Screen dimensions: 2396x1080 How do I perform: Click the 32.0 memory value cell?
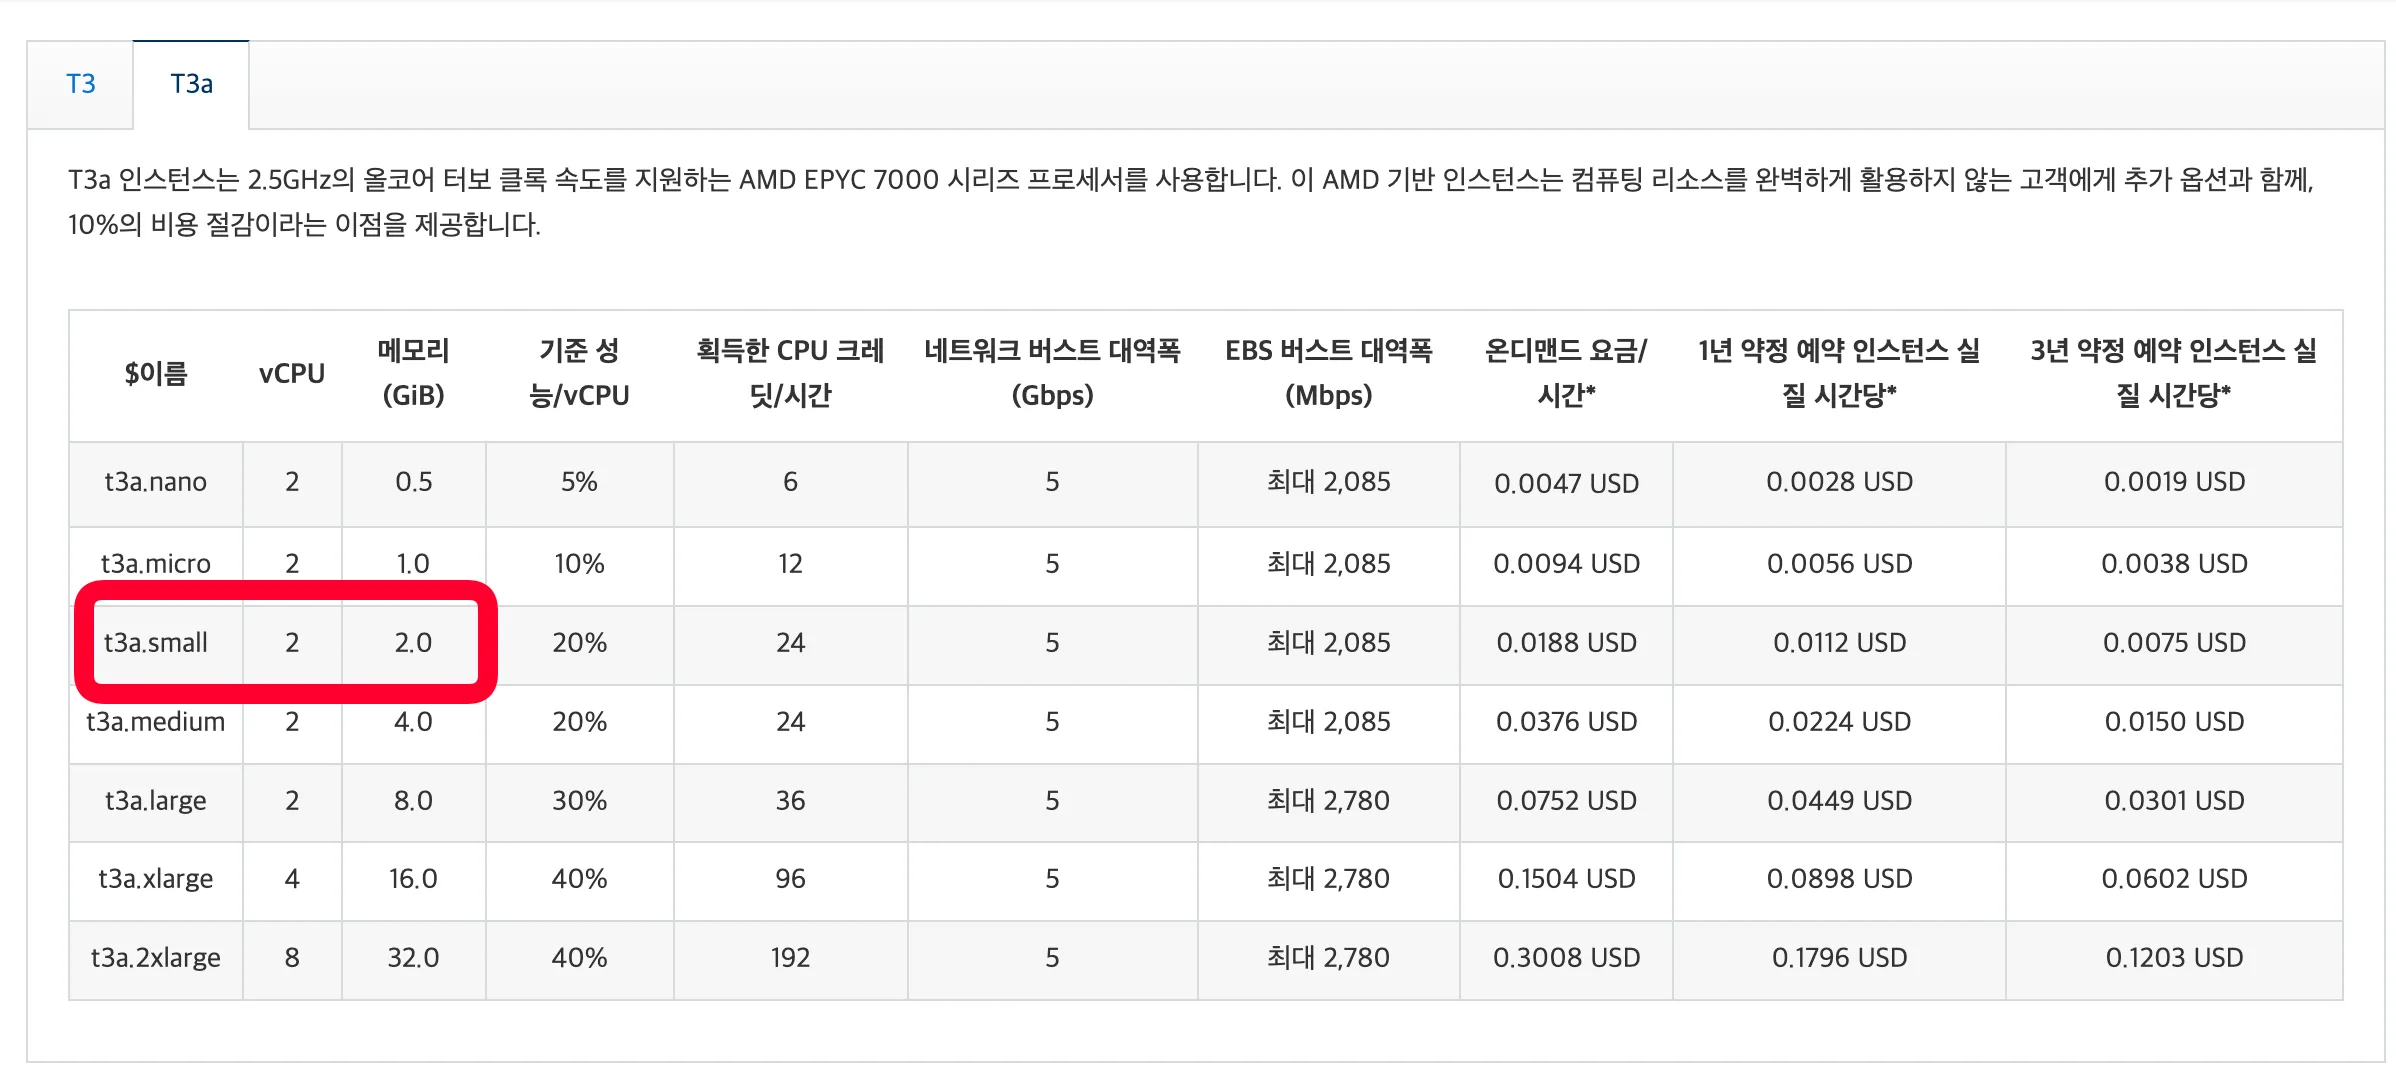[413, 957]
